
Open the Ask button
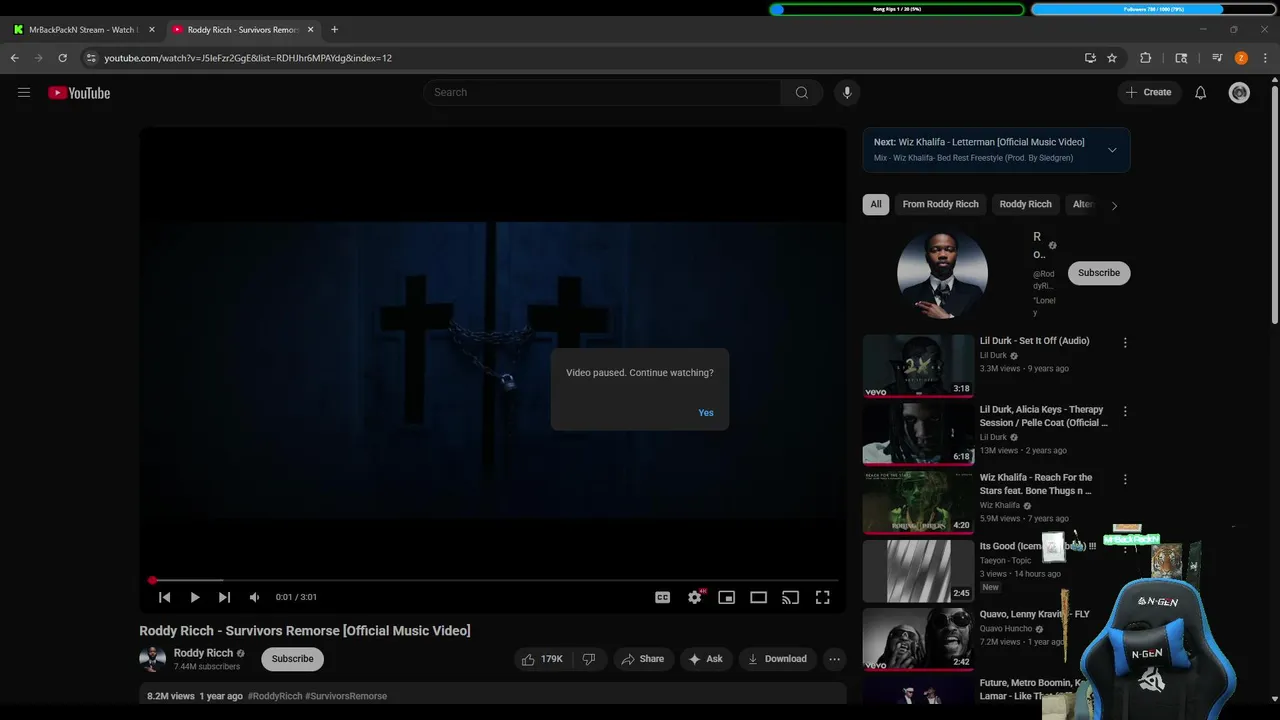[706, 659]
